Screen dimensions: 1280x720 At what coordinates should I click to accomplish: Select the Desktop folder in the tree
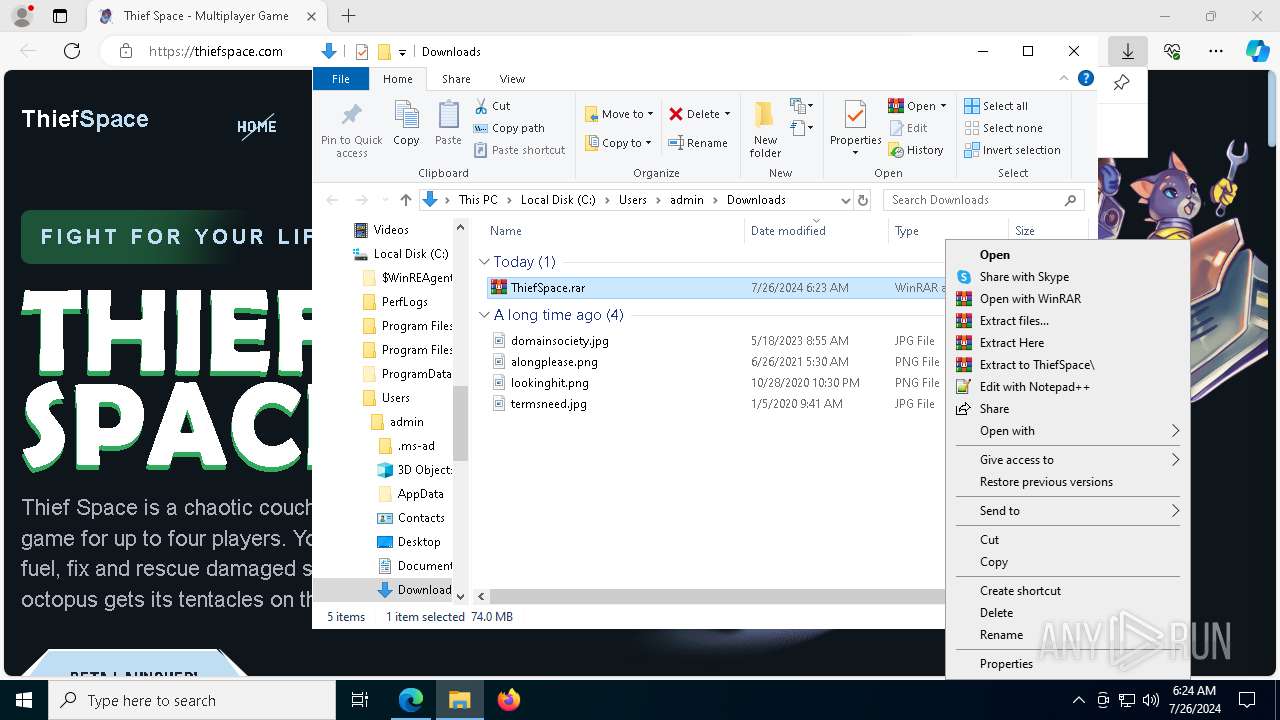pos(408,542)
